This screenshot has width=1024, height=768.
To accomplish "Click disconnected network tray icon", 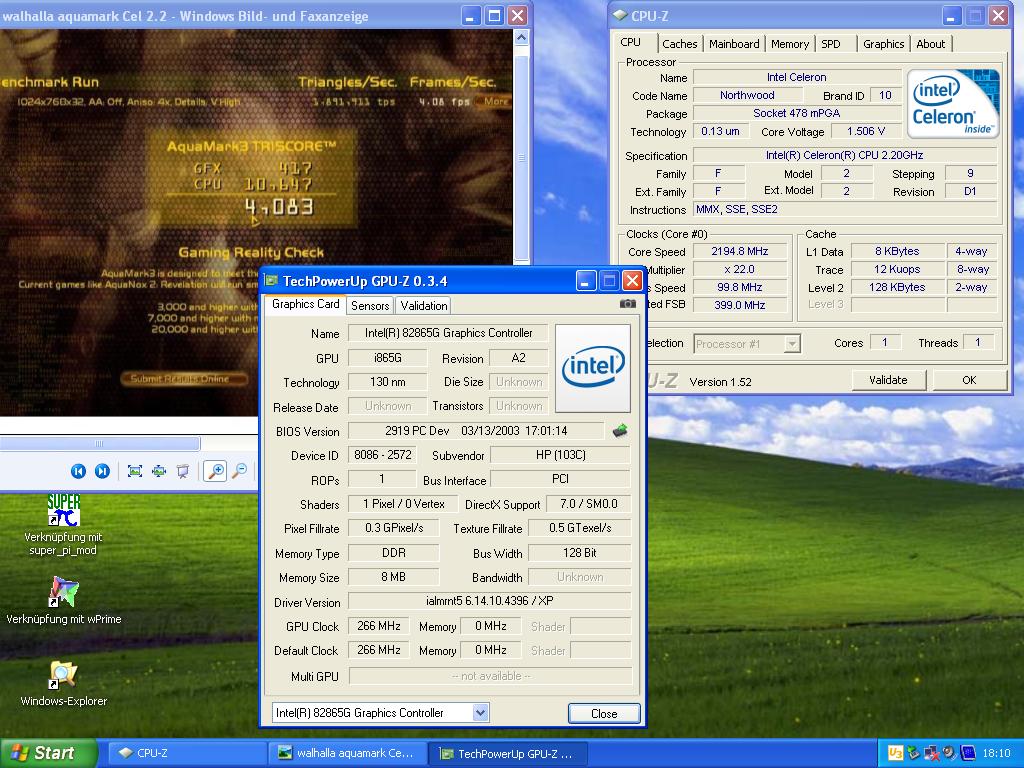I will click(932, 753).
